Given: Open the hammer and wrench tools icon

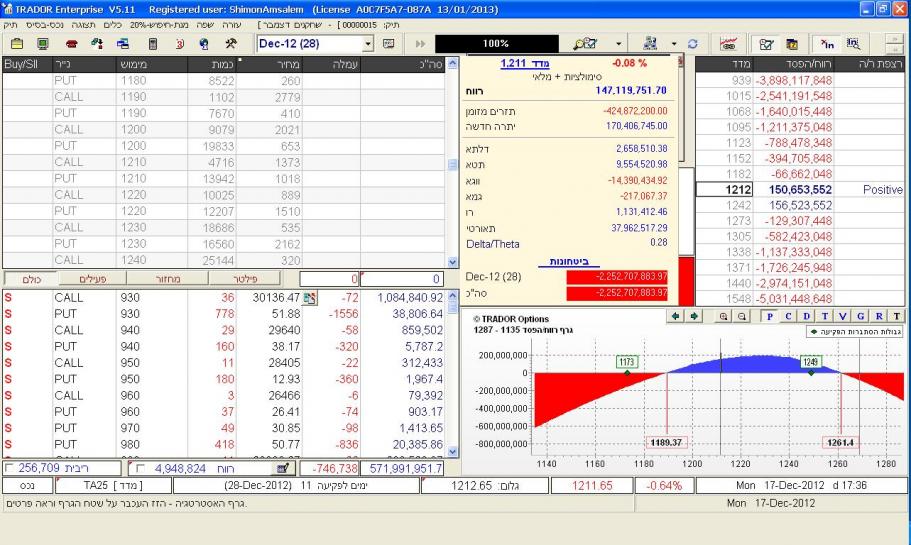Looking at the screenshot, I should tap(229, 45).
